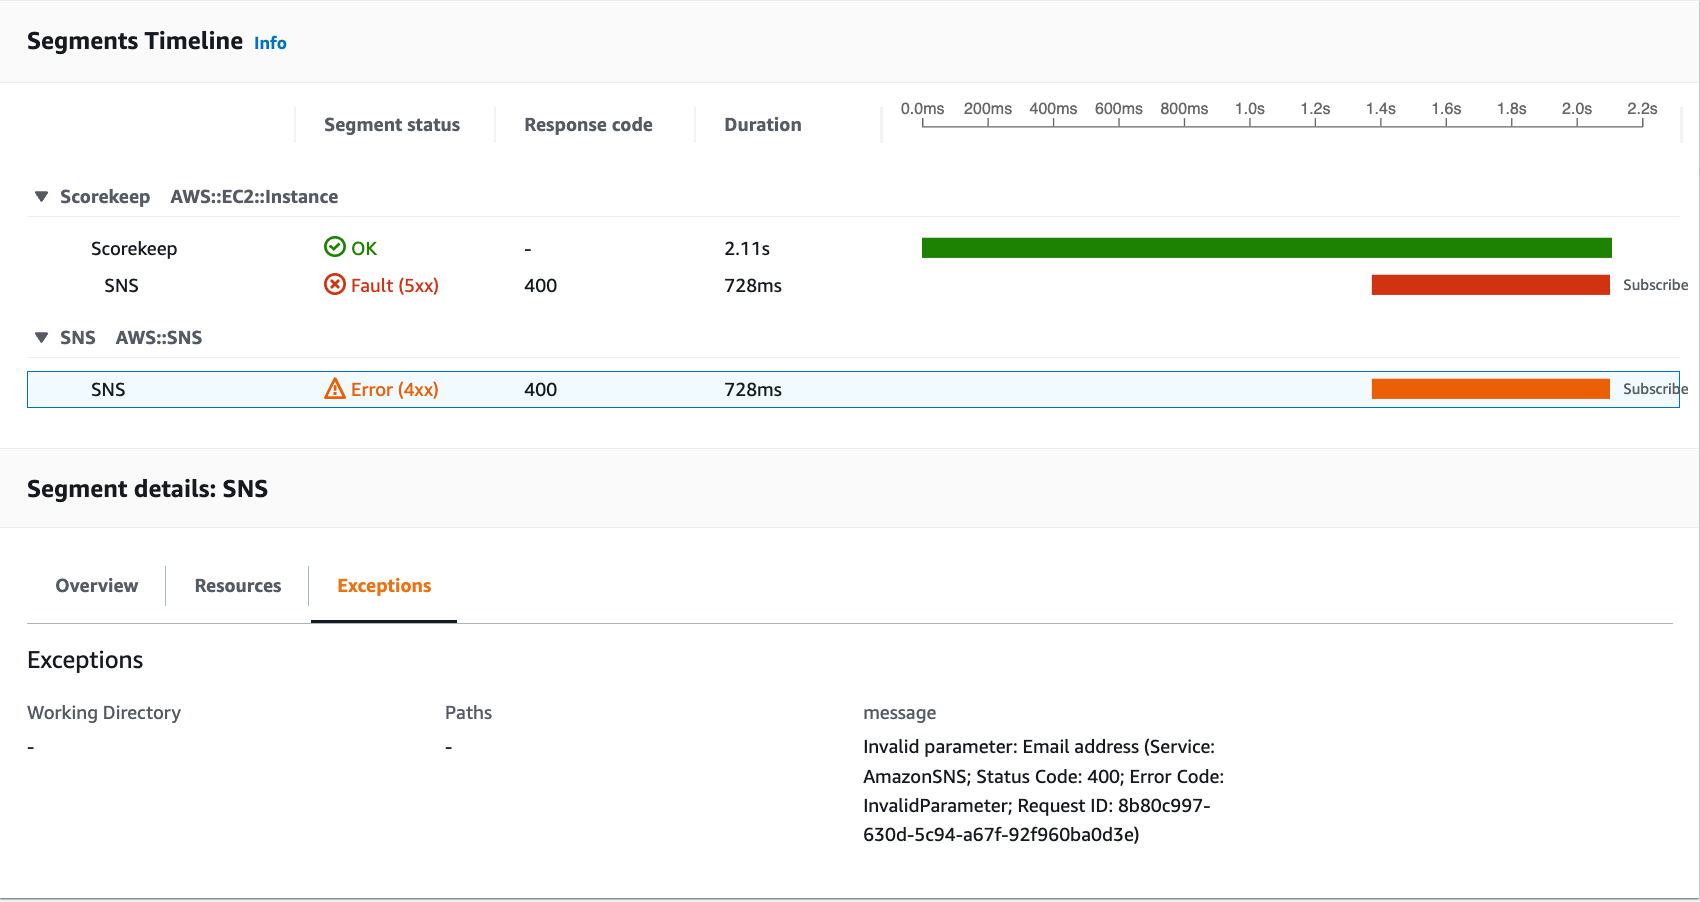1700x902 pixels.
Task: Click the Subscribe label on red bar
Action: (1655, 285)
